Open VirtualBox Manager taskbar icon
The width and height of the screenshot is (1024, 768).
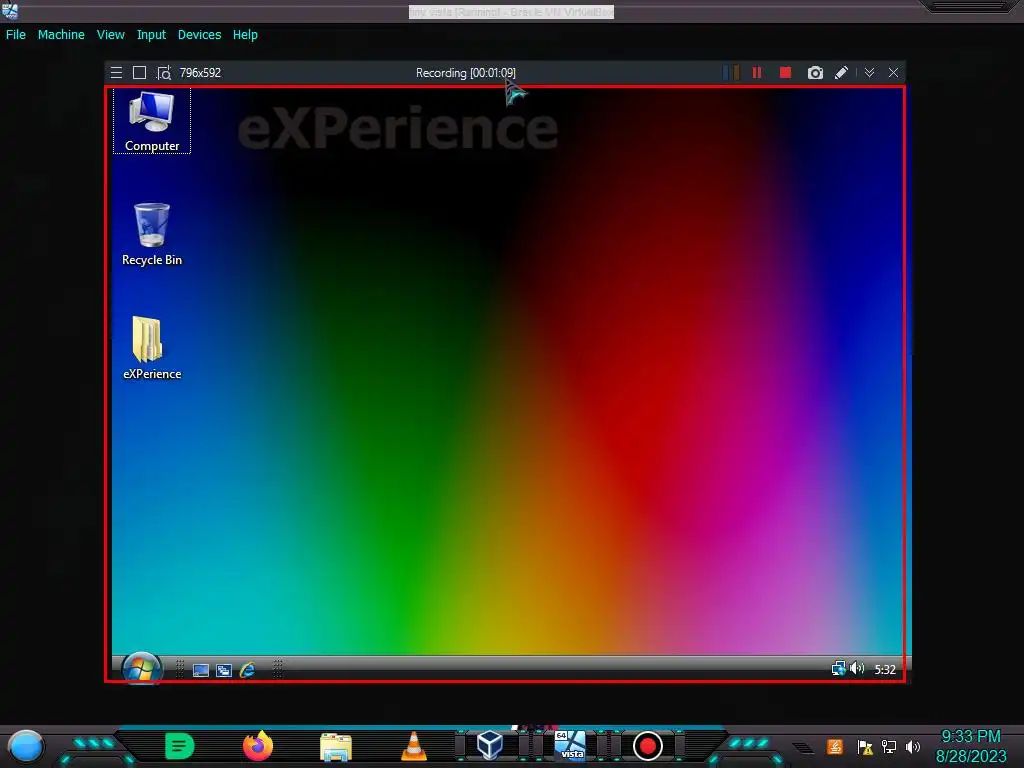pos(490,745)
